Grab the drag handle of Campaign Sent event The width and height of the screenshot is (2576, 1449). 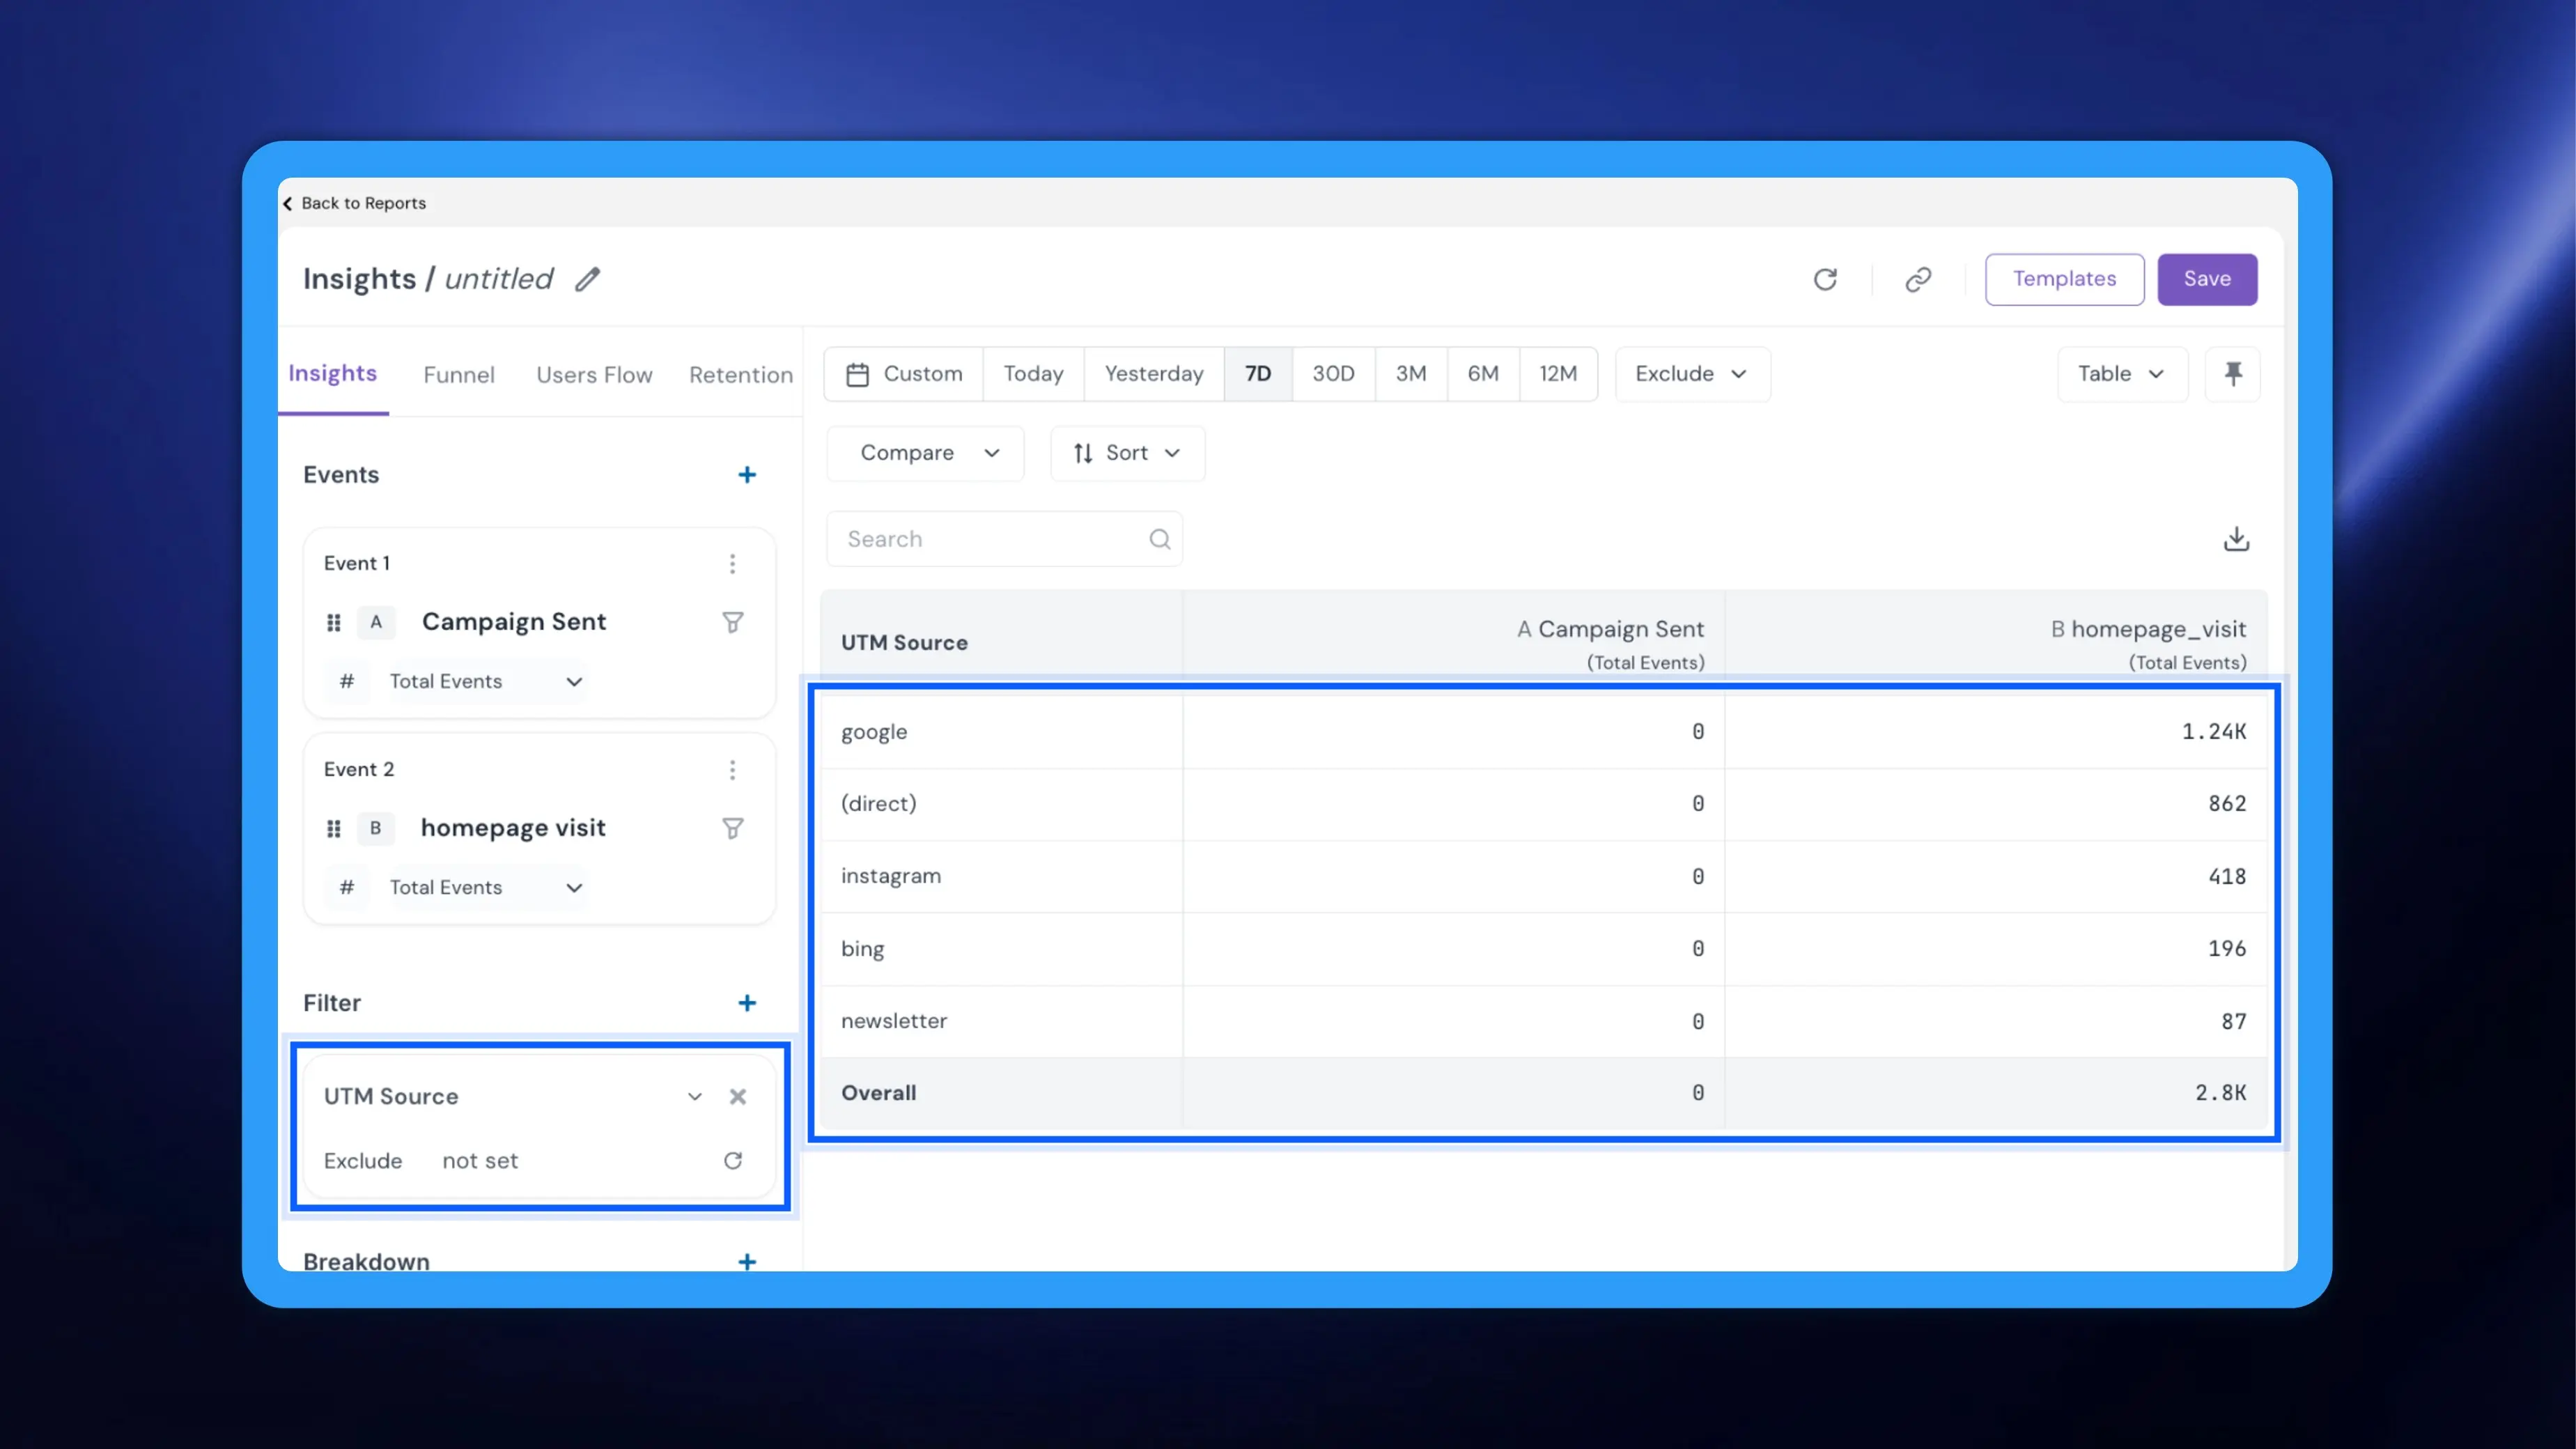(x=334, y=622)
